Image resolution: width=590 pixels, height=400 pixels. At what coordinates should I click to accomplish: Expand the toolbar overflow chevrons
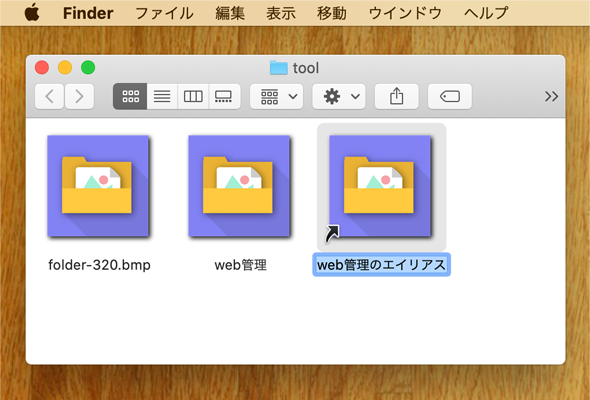(551, 96)
